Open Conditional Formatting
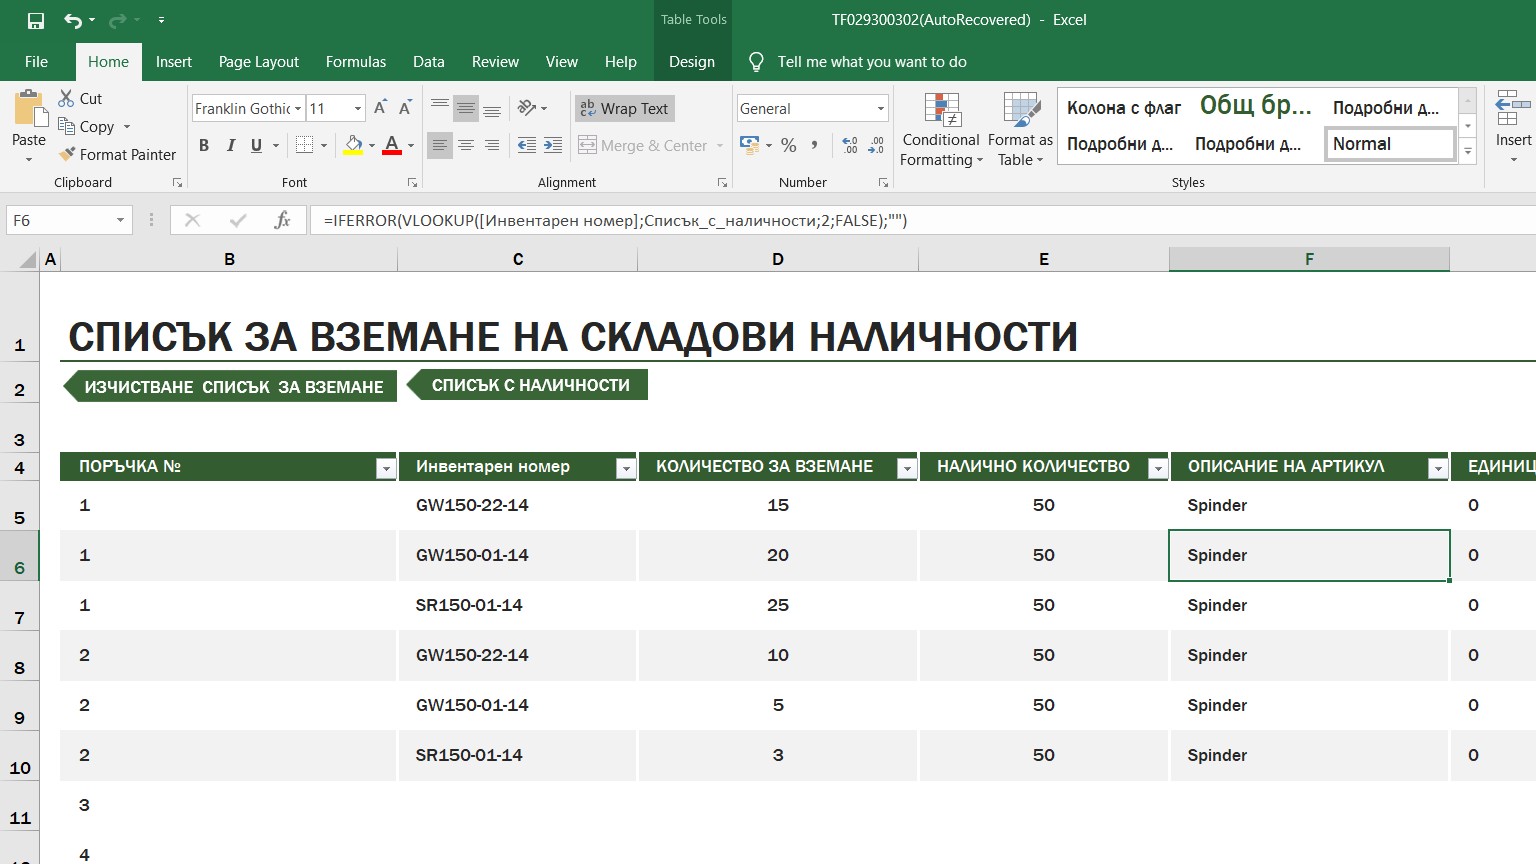Viewport: 1536px width, 864px height. tap(941, 130)
